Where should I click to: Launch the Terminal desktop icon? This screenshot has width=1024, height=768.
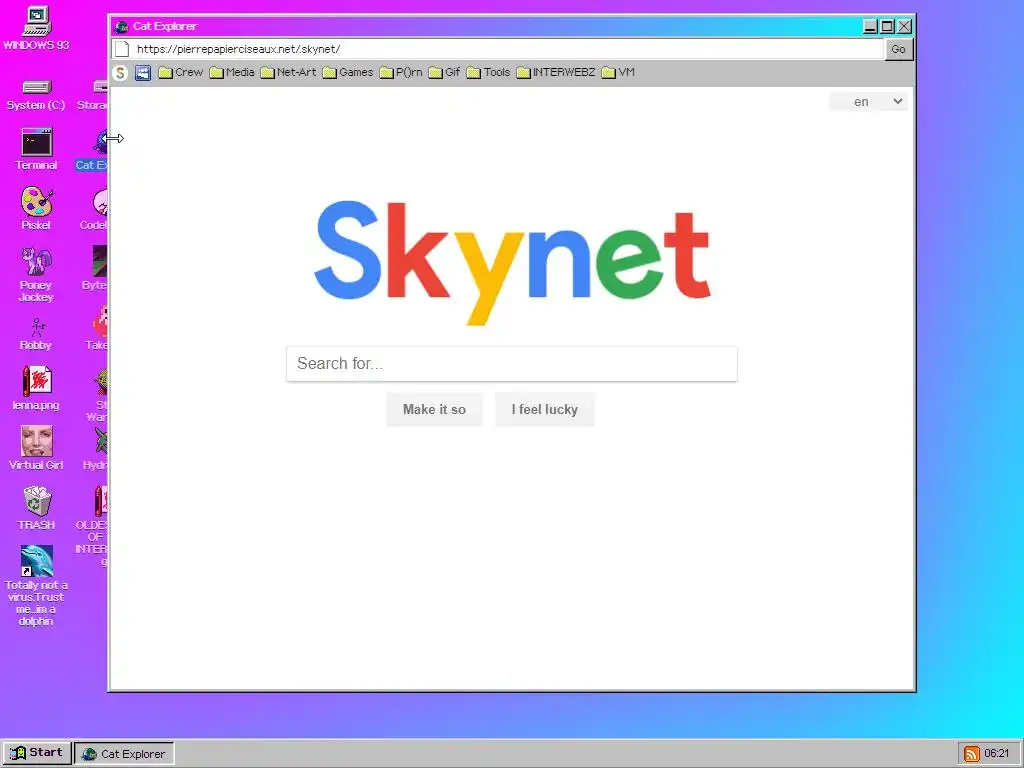pos(37,142)
